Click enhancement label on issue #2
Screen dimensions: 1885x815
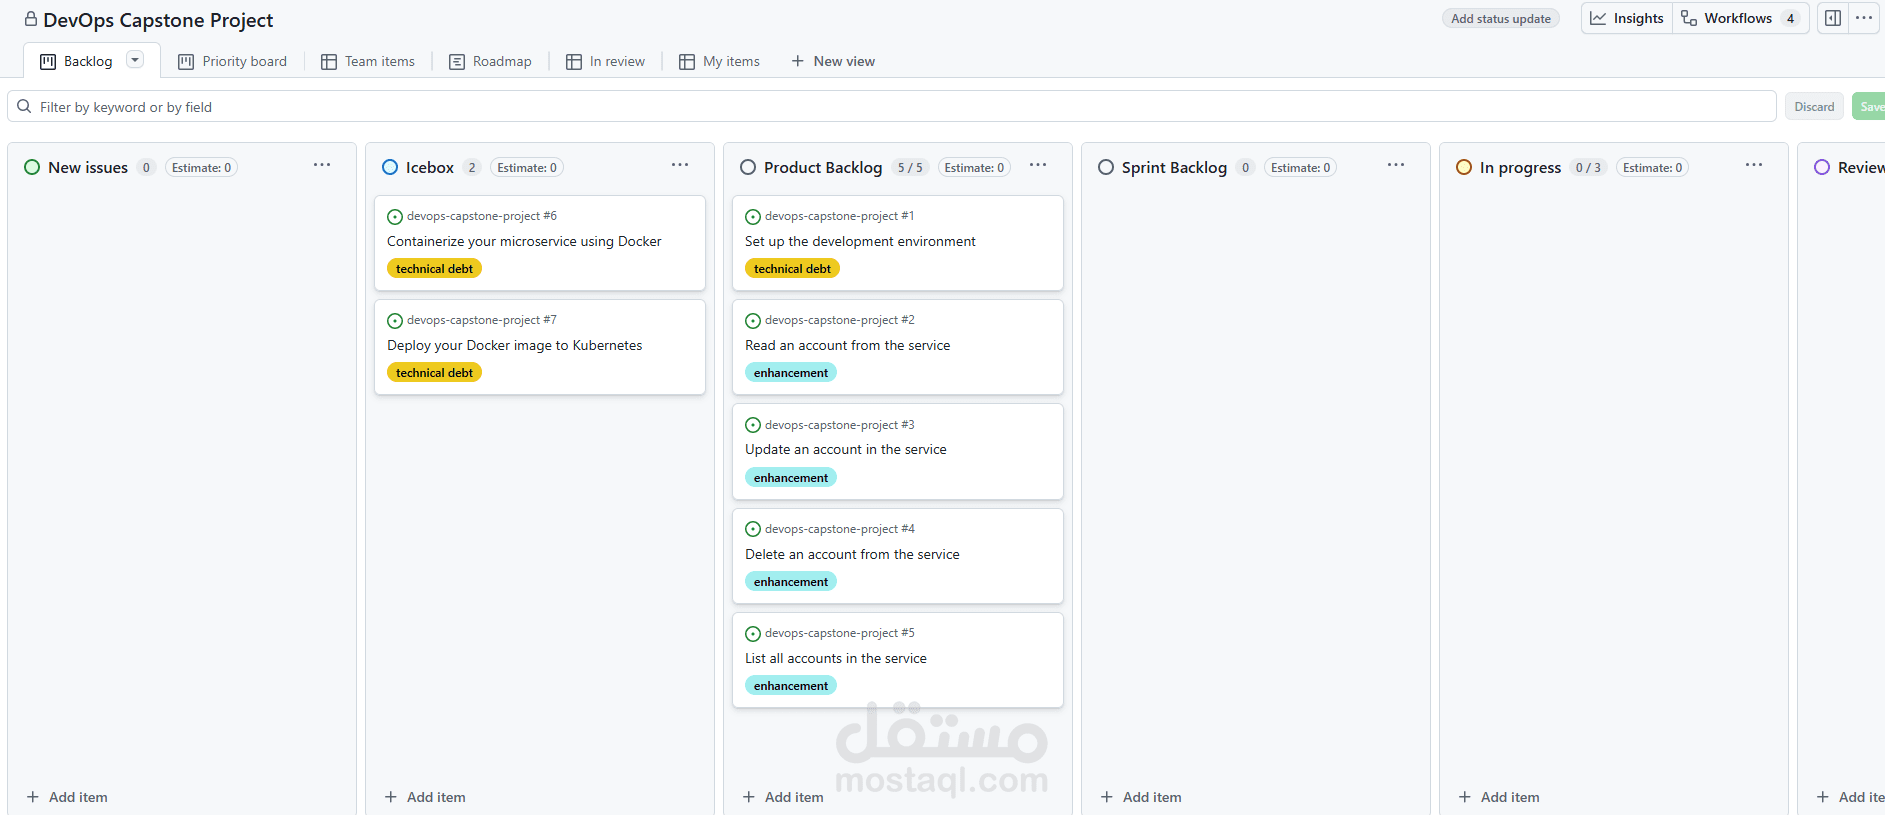tap(791, 372)
